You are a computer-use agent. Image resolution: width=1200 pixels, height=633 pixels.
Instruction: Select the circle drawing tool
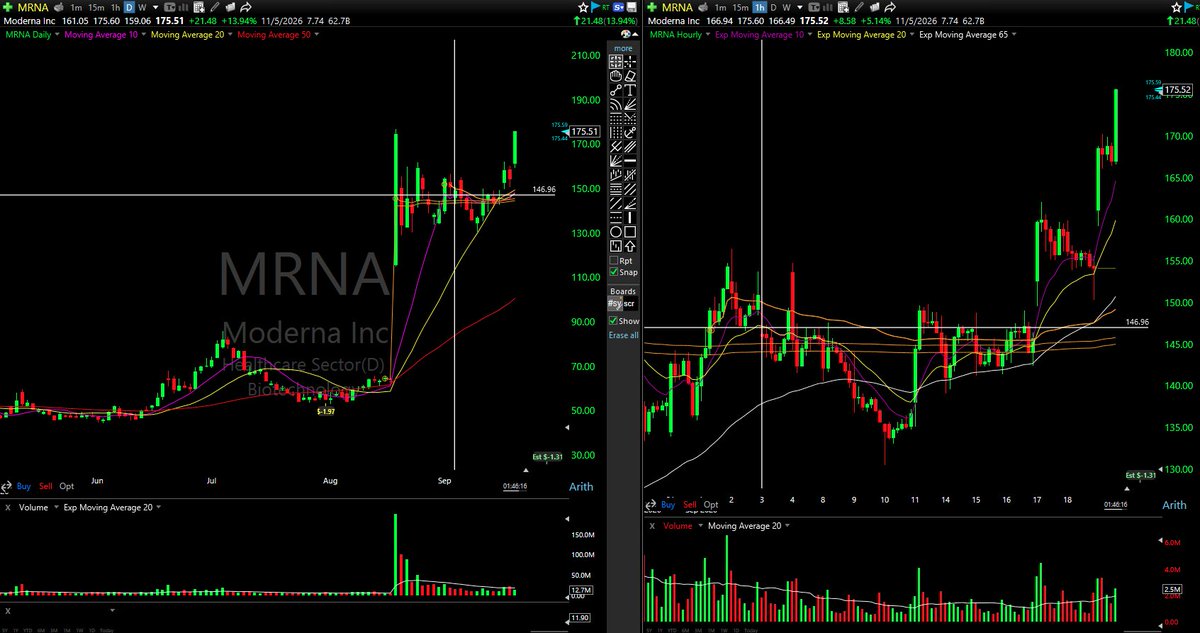coord(615,231)
